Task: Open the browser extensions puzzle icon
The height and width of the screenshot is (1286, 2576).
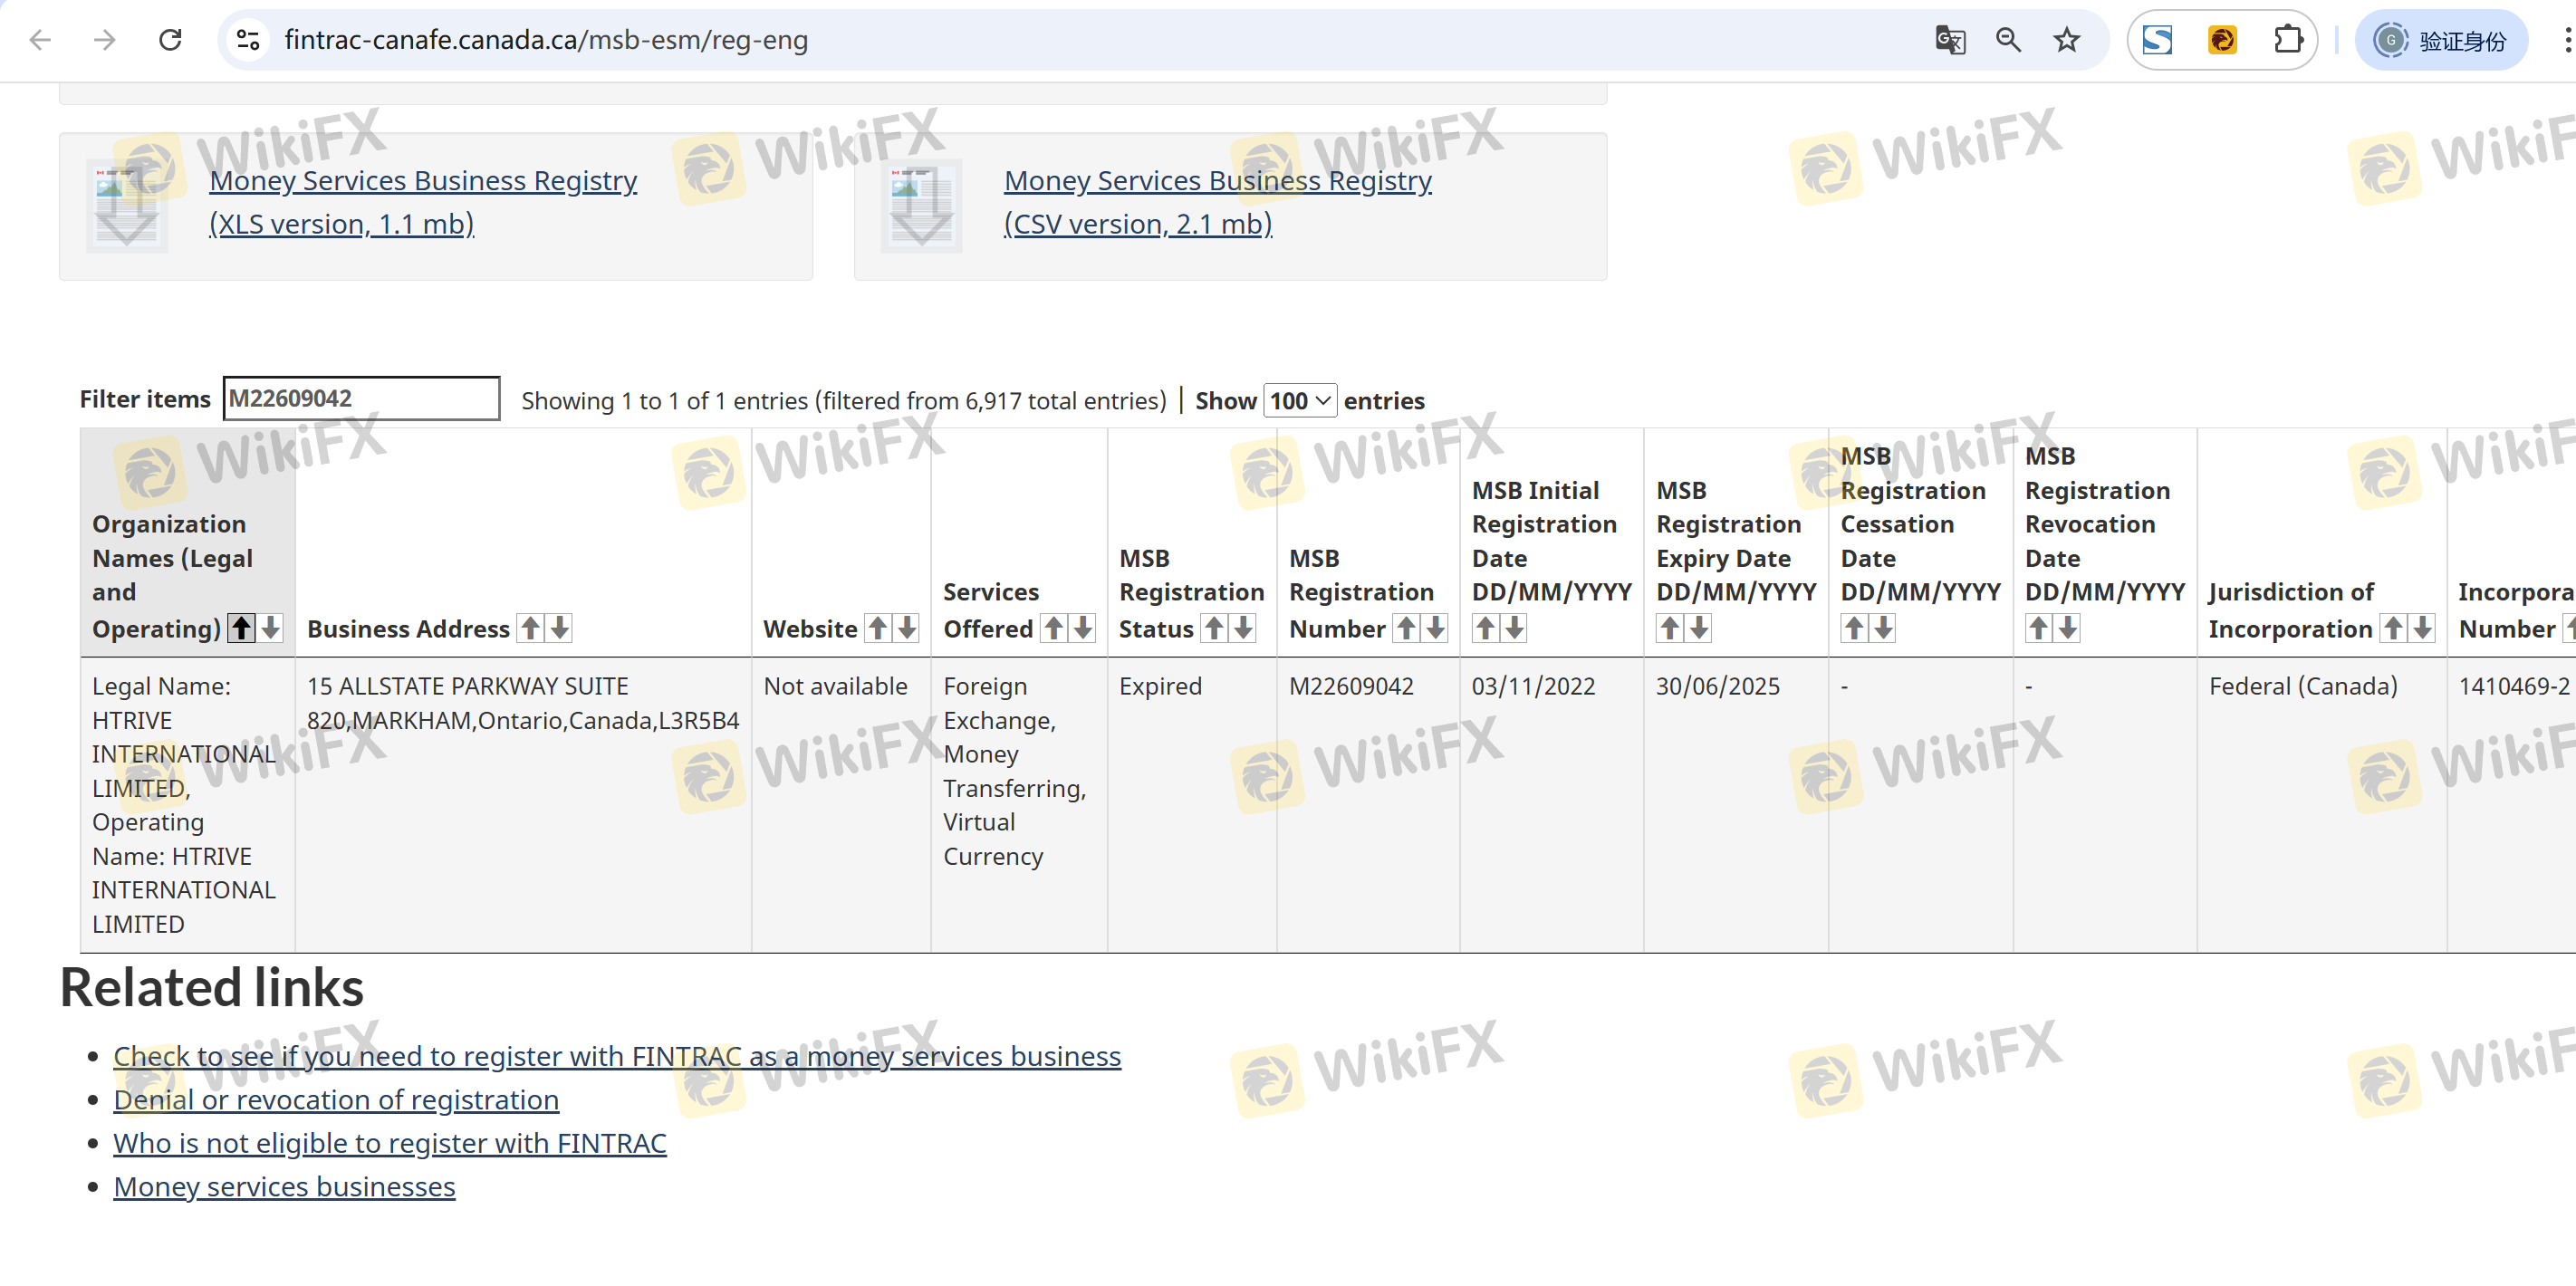Action: pos(2287,40)
